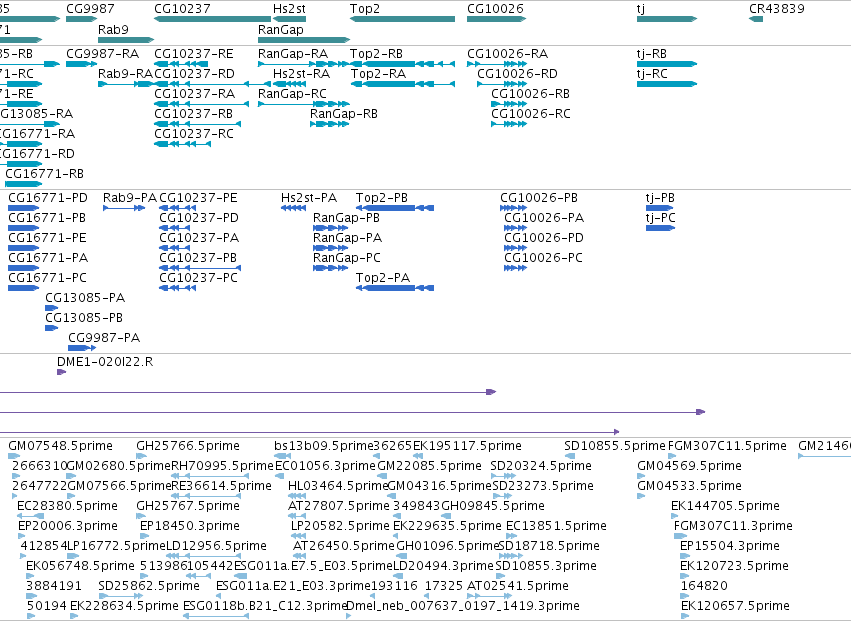Click the SD20324.5prime EST label
The height and width of the screenshot is (621, 851).
[541, 466]
